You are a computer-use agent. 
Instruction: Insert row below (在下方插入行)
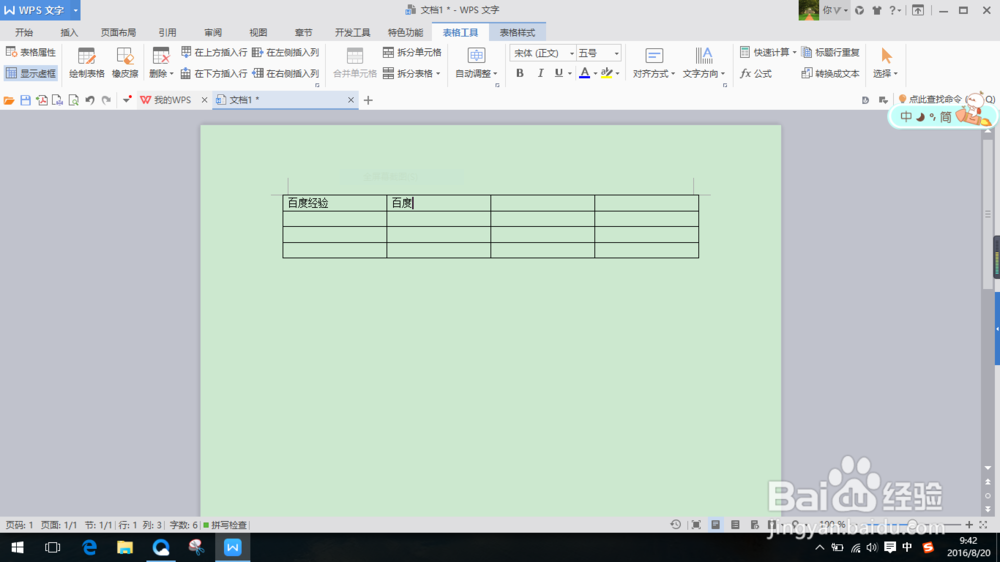point(214,73)
